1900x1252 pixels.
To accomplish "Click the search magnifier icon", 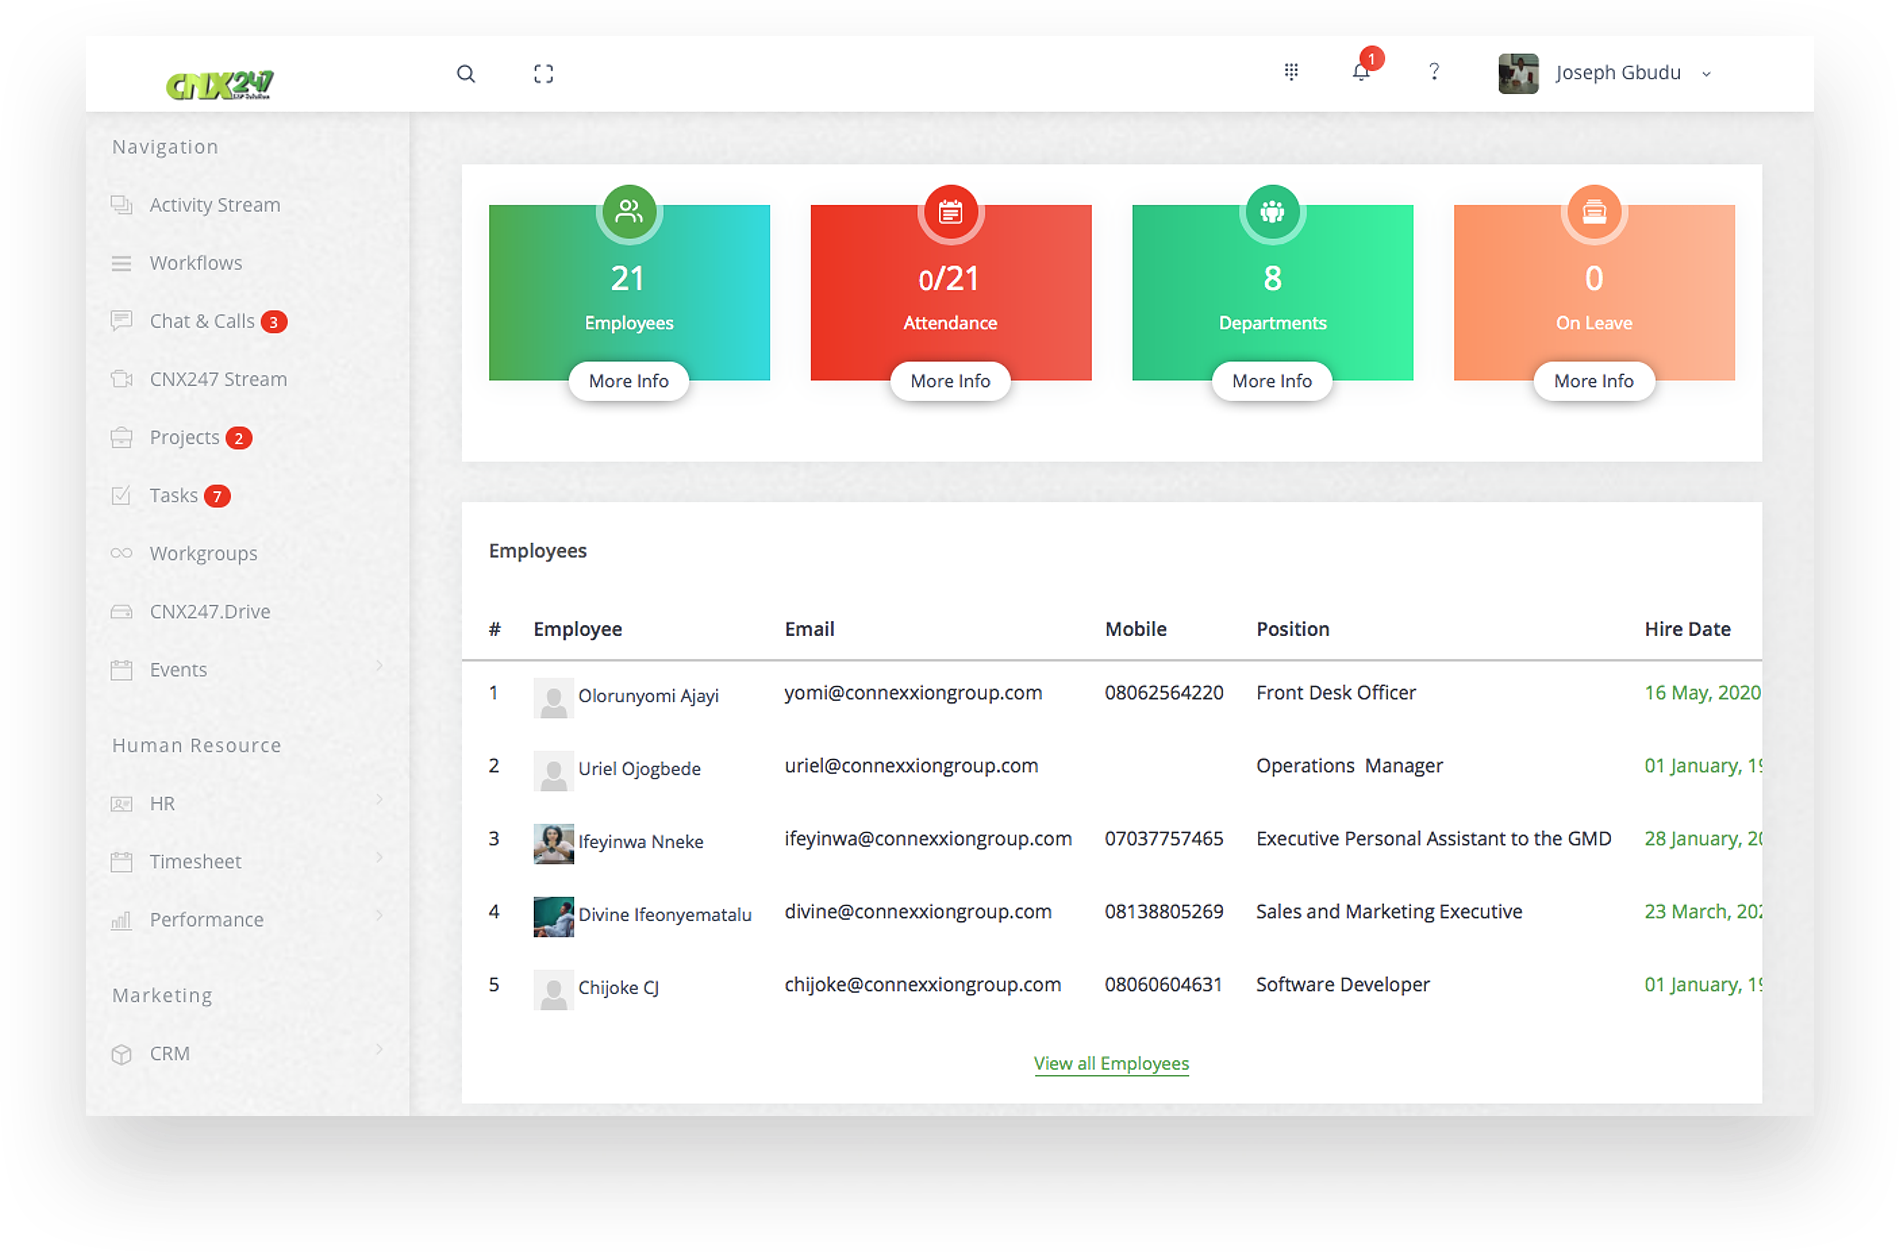I will pos(466,74).
